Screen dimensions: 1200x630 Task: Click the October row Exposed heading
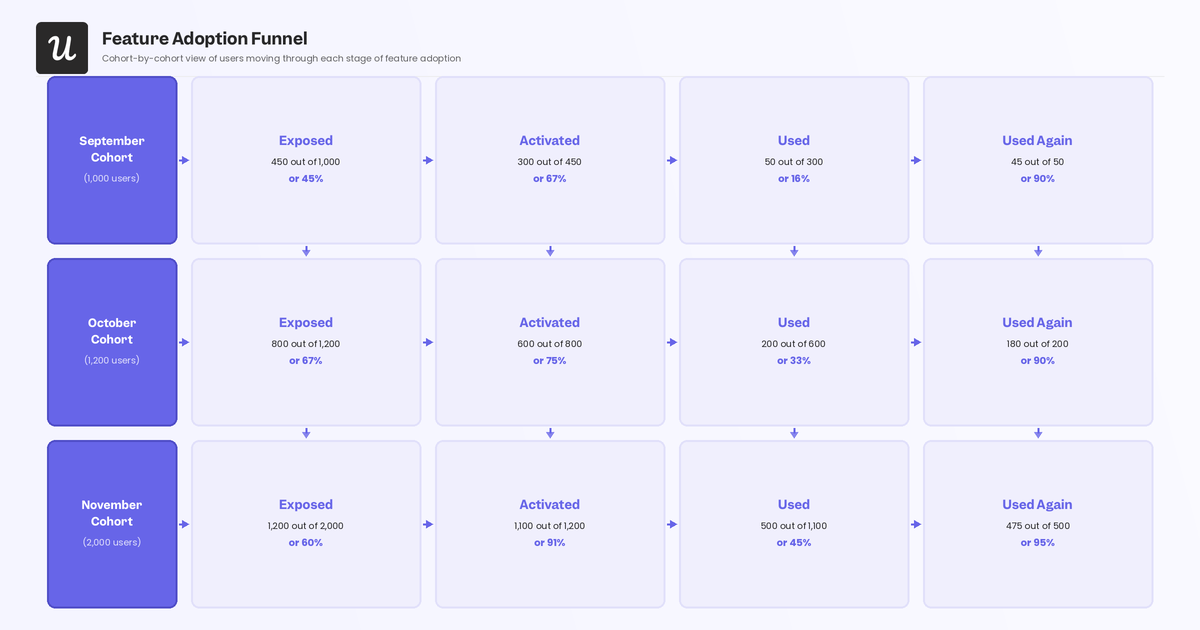(306, 323)
